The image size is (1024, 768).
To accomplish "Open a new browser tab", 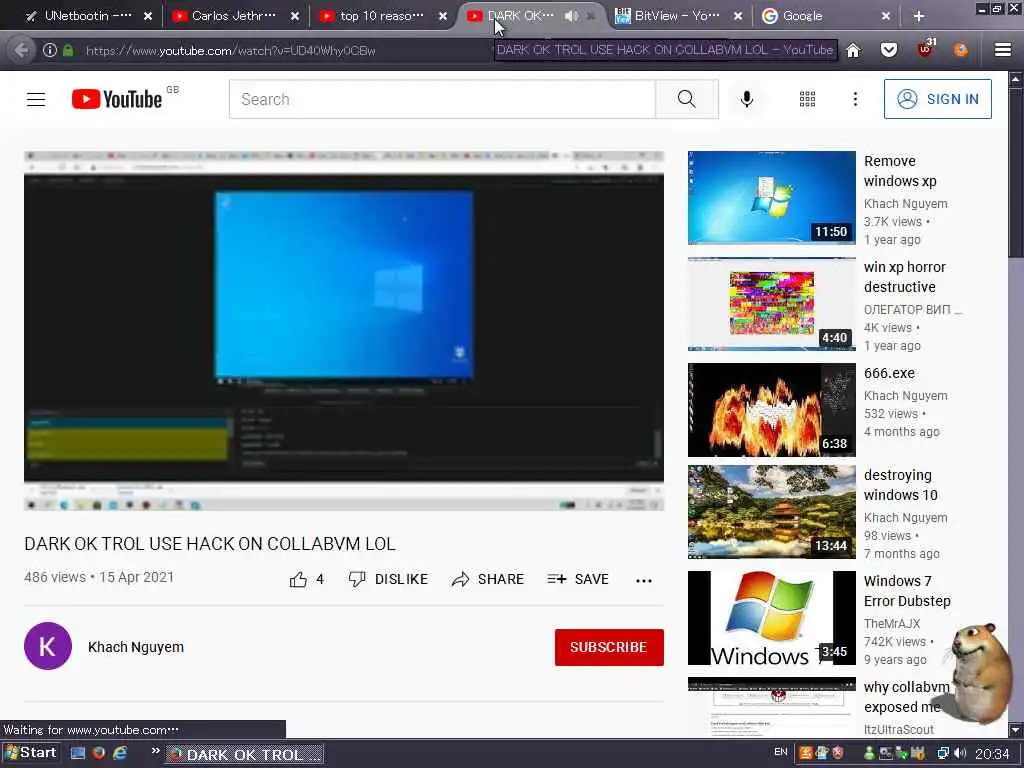I will click(x=919, y=16).
